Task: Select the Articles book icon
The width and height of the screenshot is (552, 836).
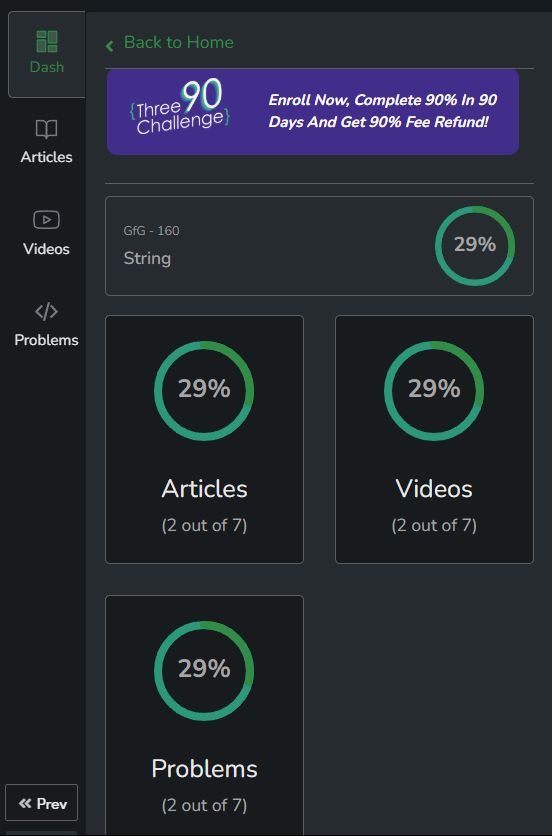Action: 46,129
